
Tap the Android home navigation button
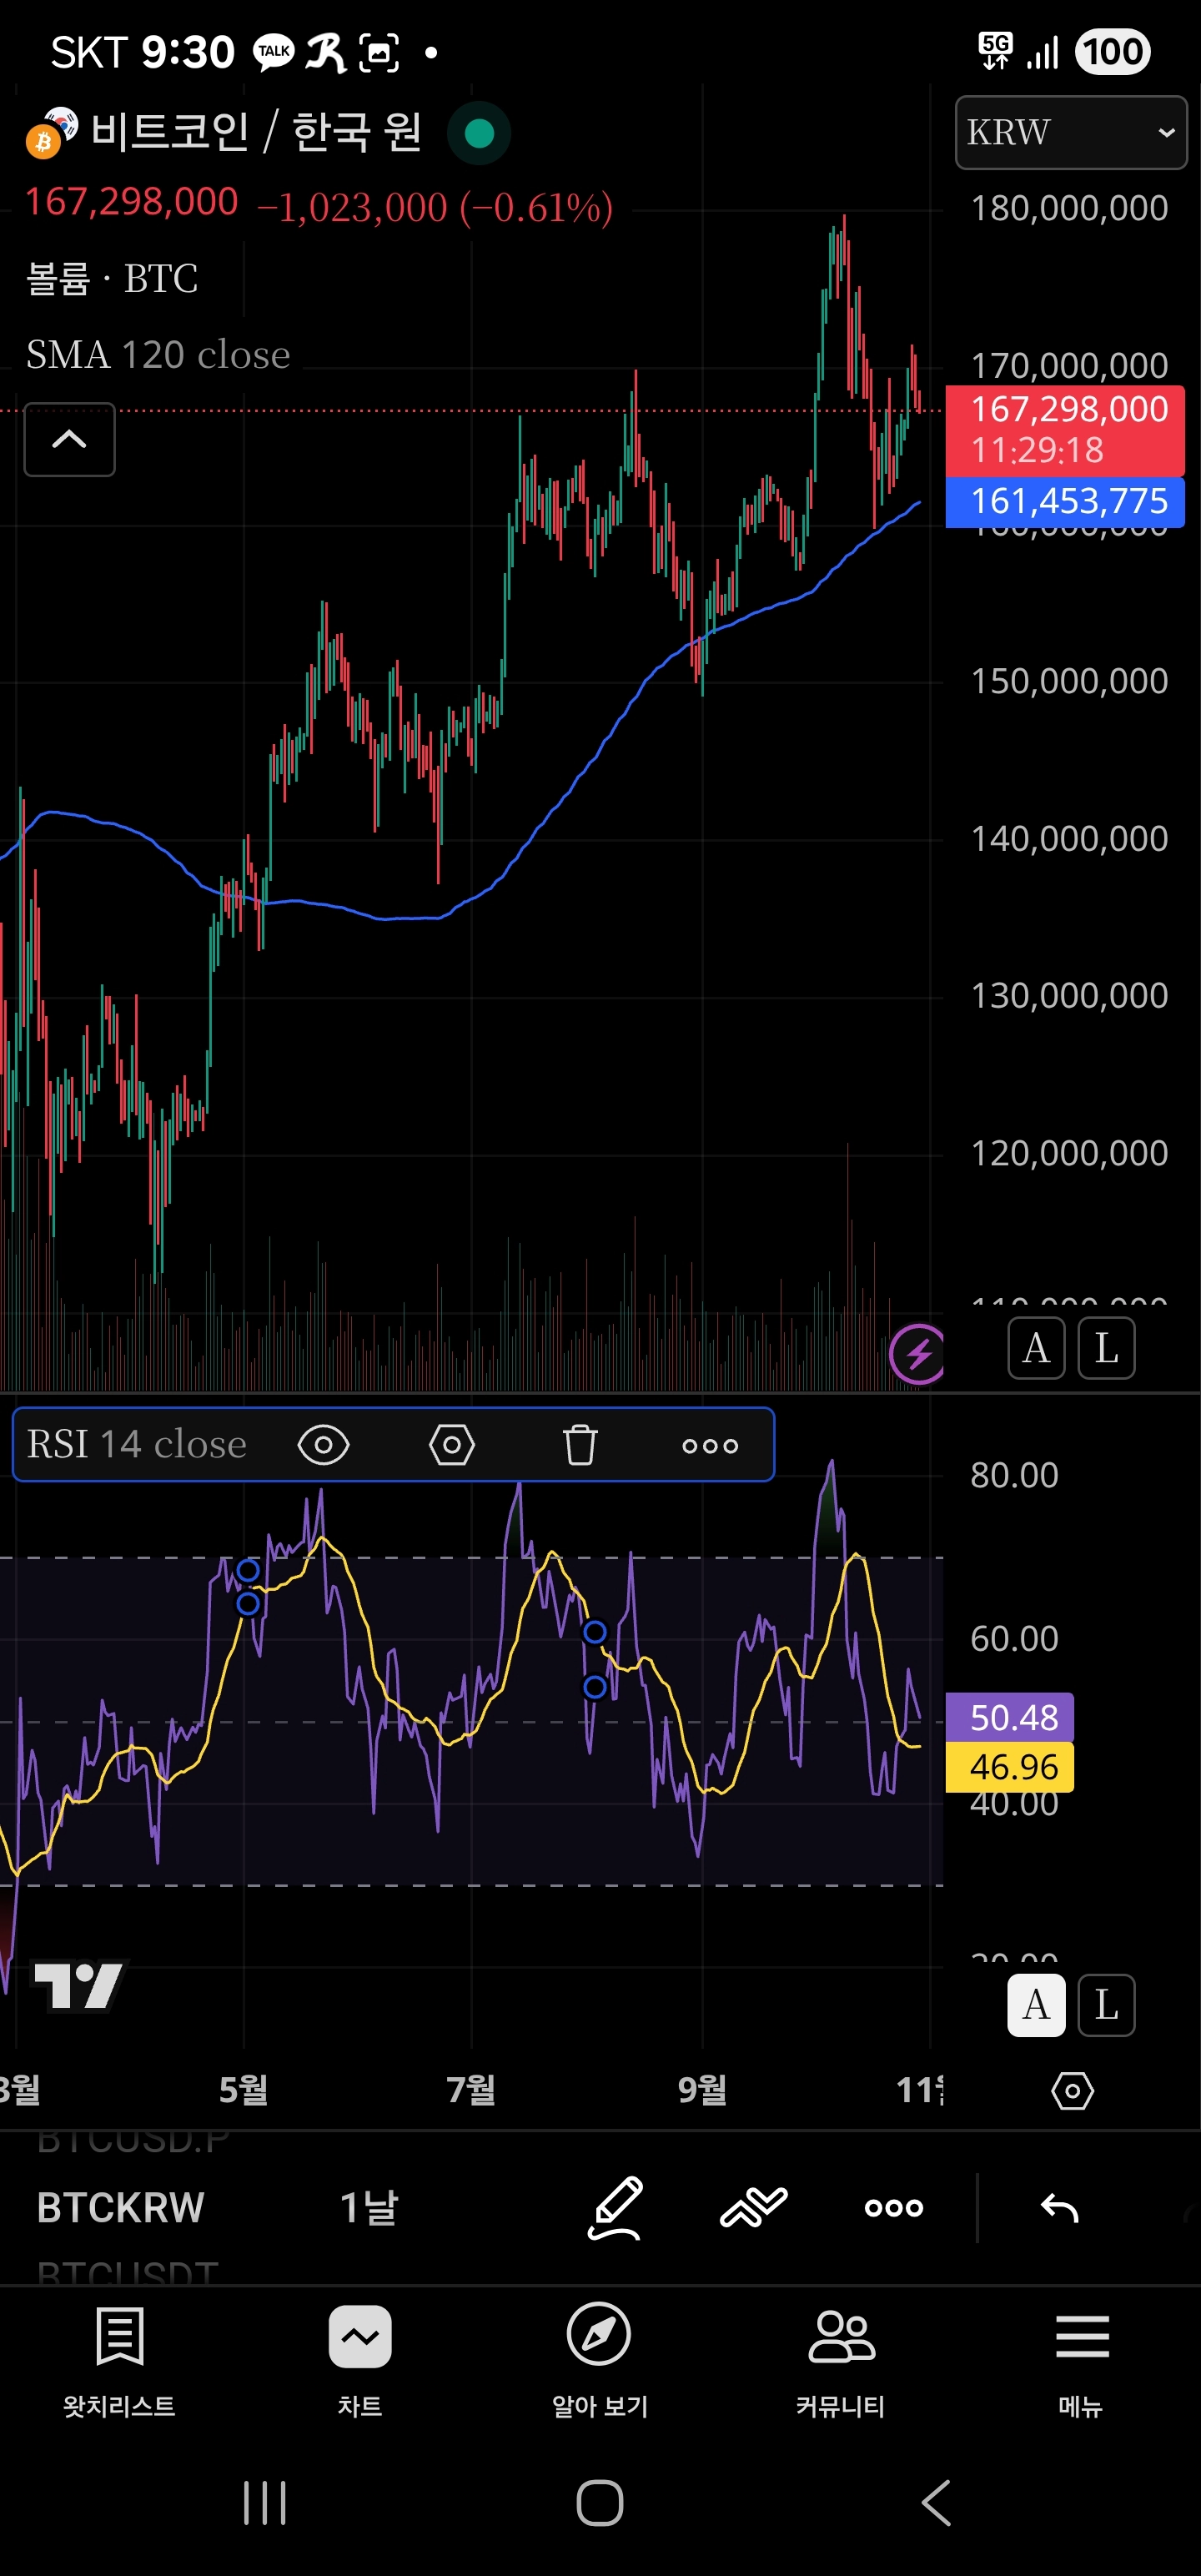[x=600, y=2503]
